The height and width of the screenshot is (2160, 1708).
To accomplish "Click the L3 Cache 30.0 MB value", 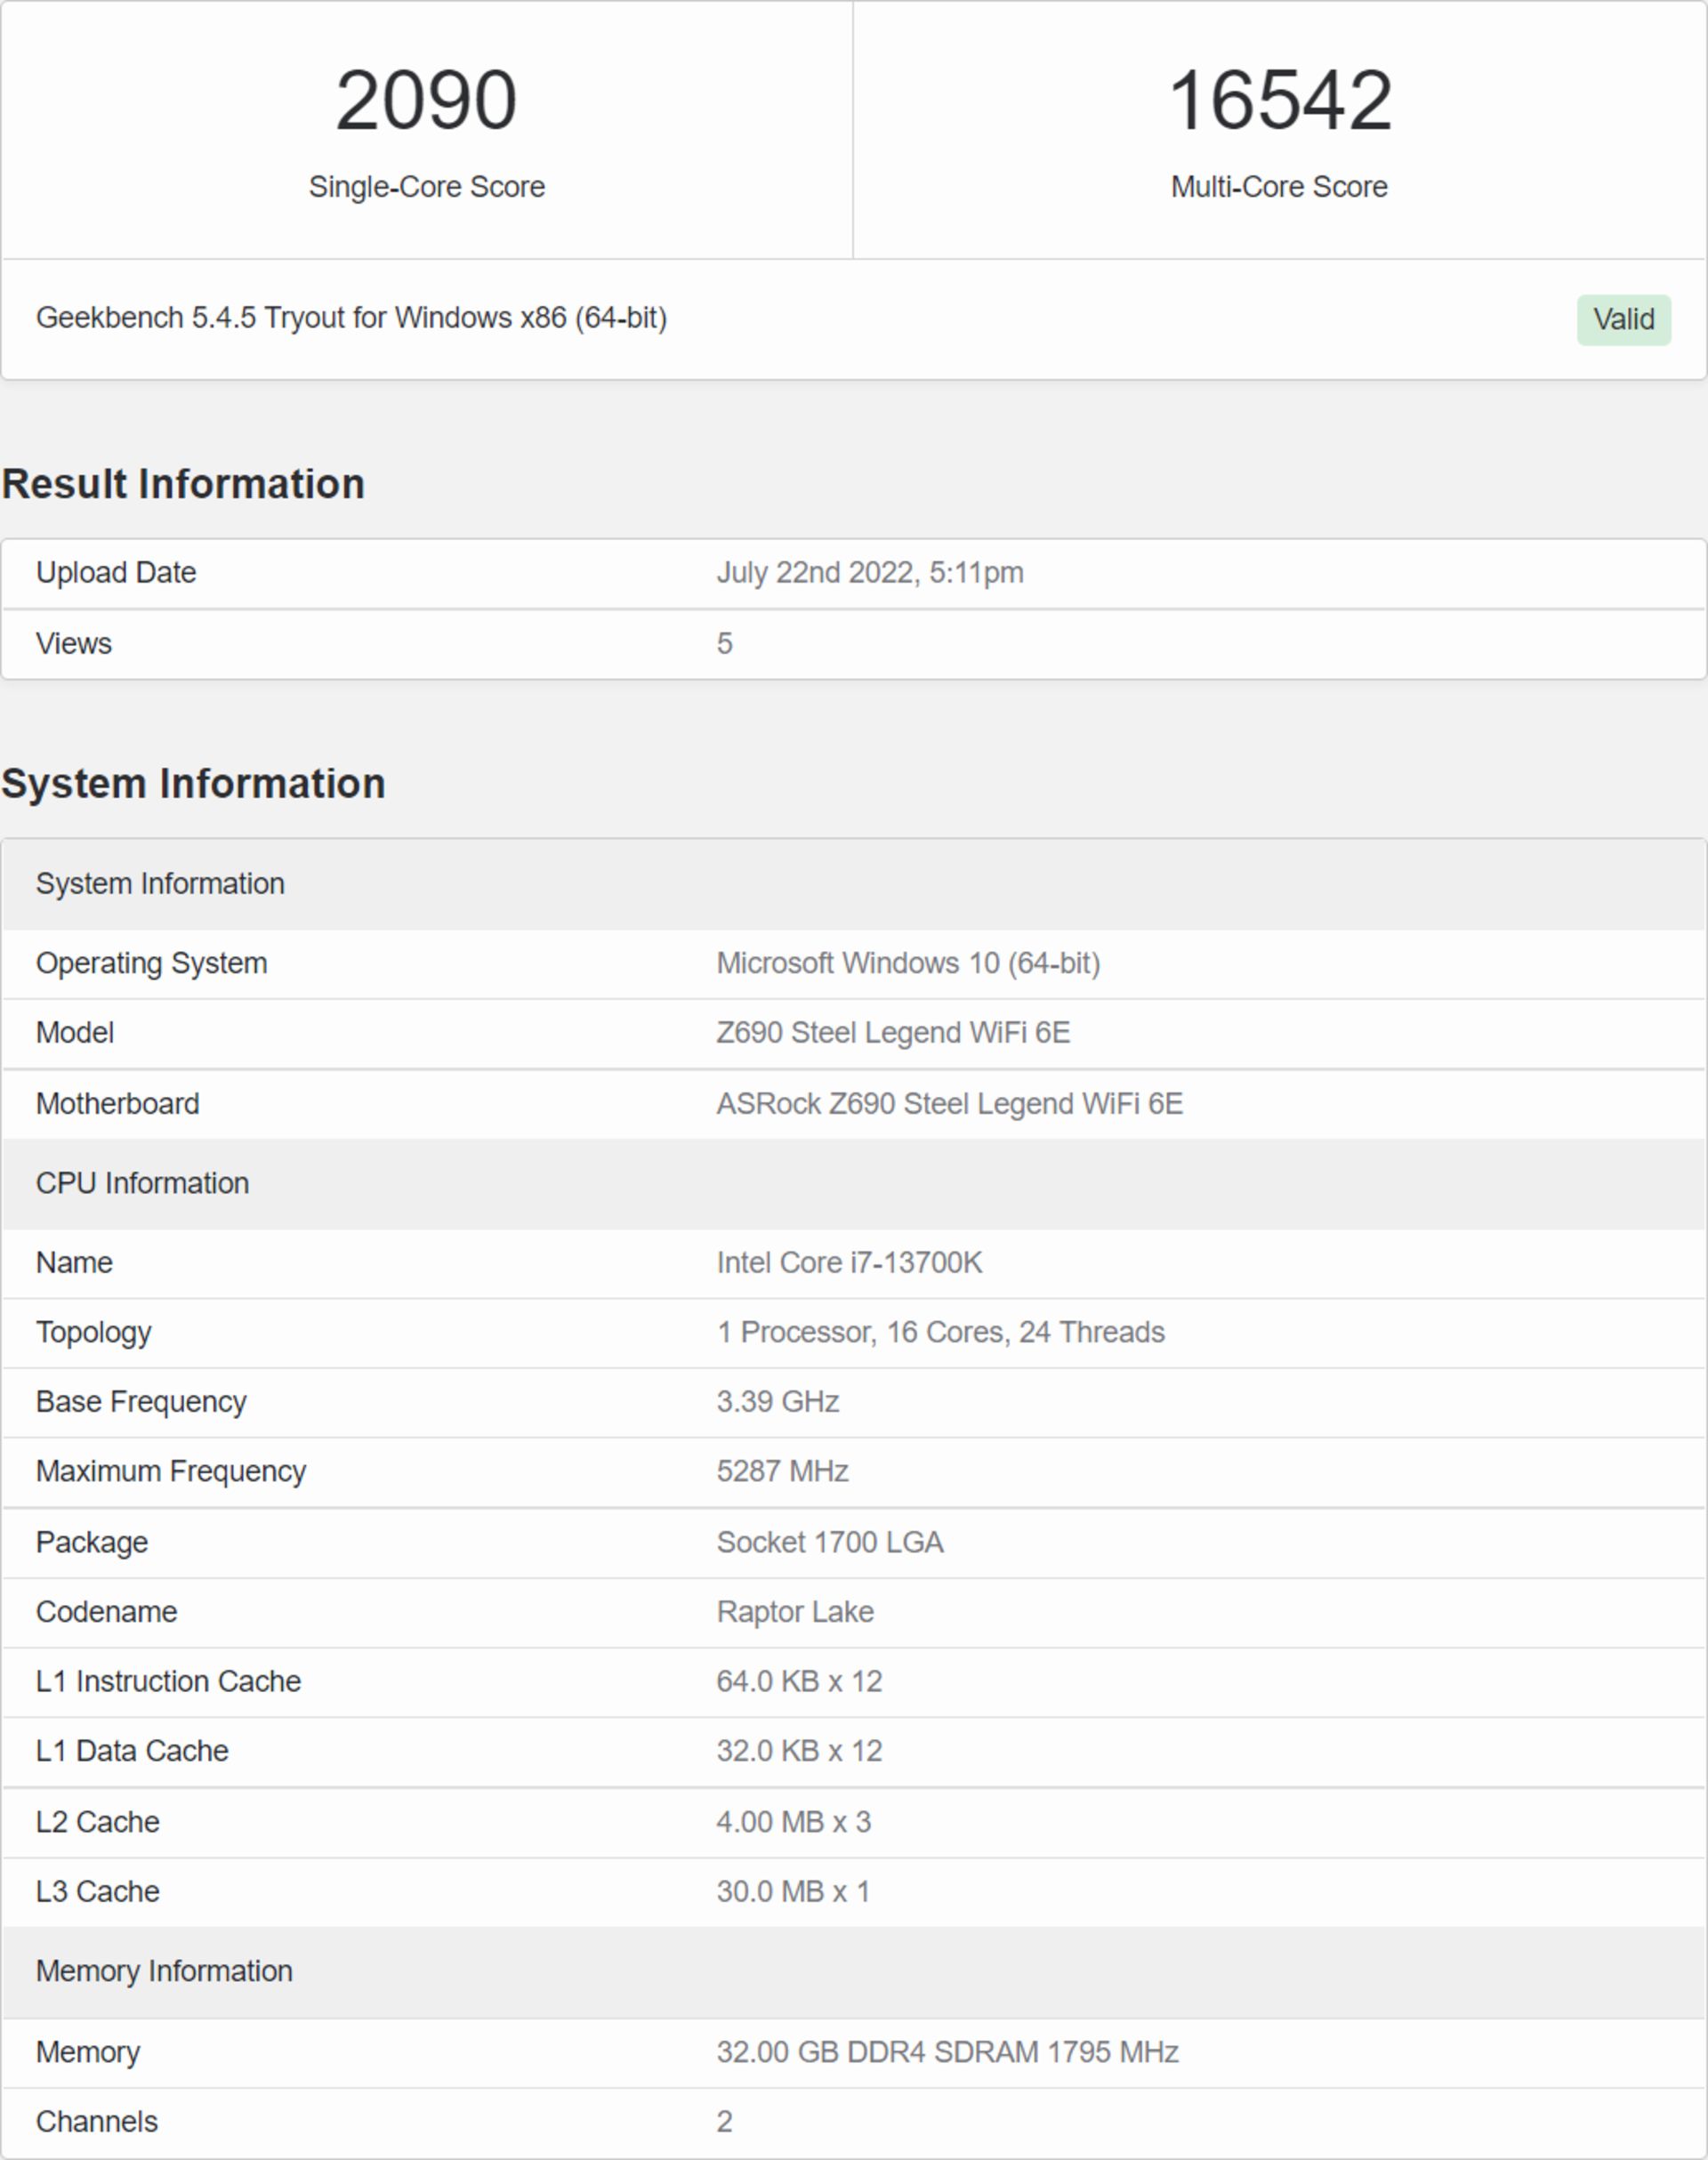I will coord(792,1891).
